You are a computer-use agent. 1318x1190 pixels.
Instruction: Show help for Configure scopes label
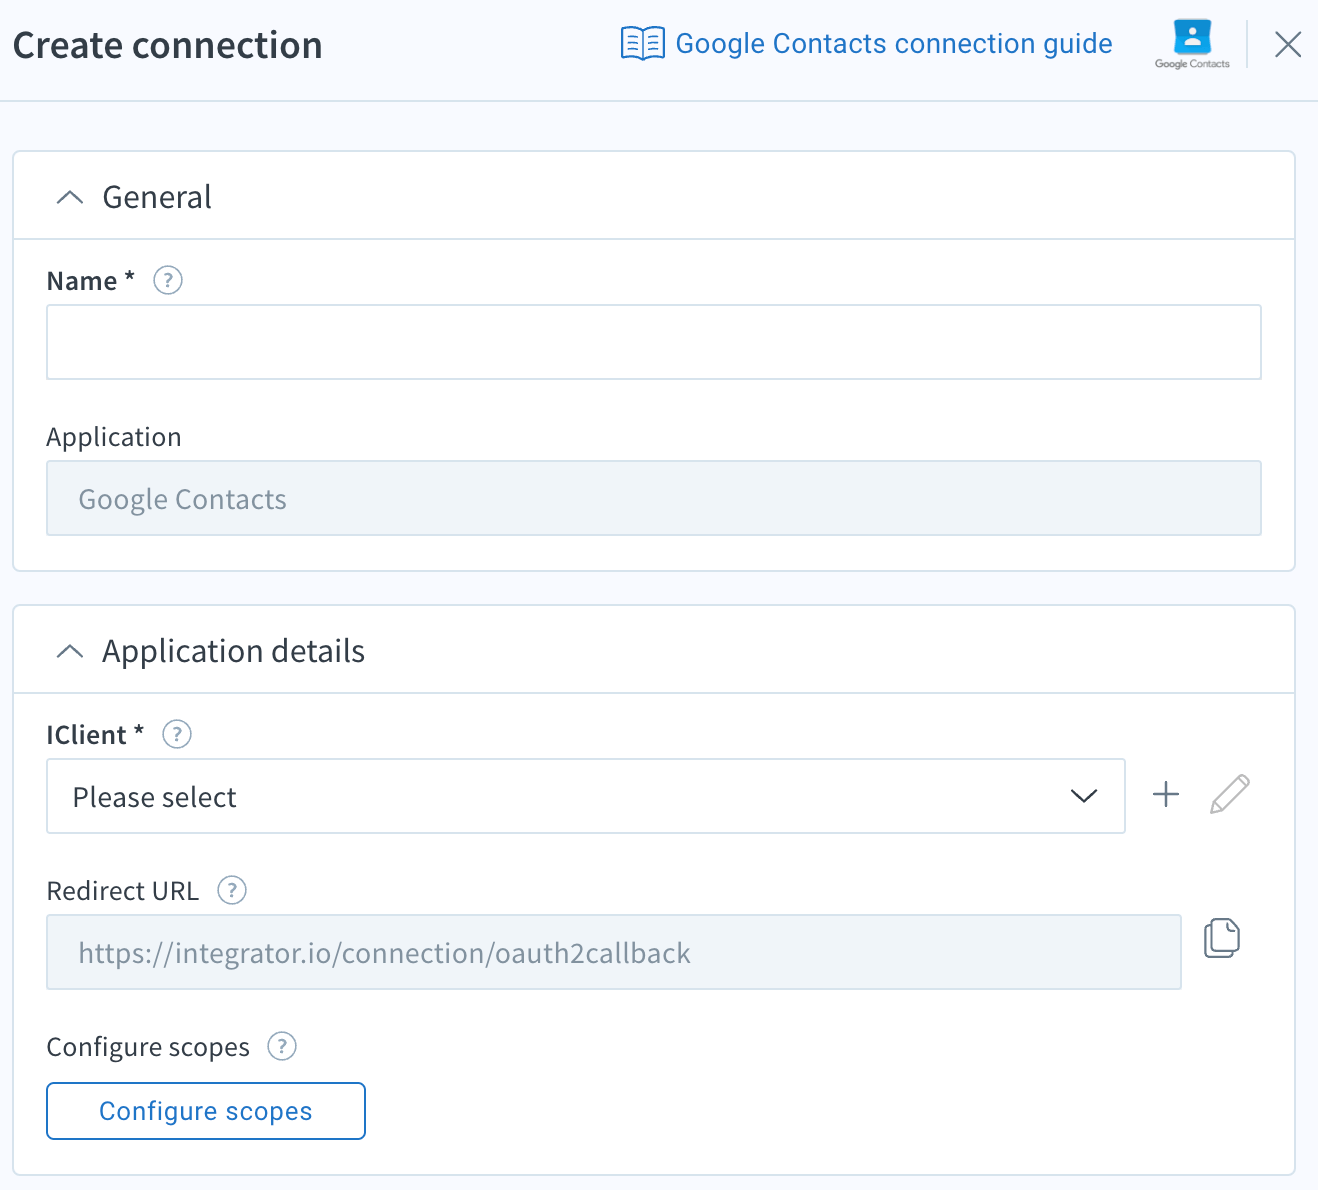(x=282, y=1047)
